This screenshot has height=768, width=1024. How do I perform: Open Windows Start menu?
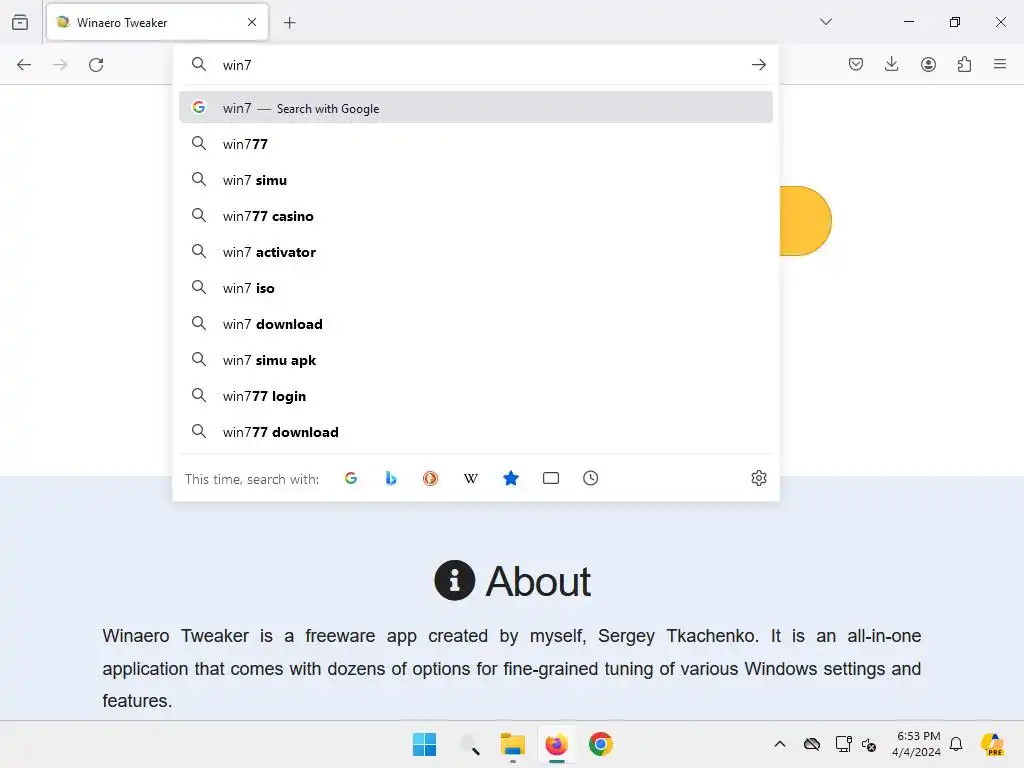click(x=424, y=744)
